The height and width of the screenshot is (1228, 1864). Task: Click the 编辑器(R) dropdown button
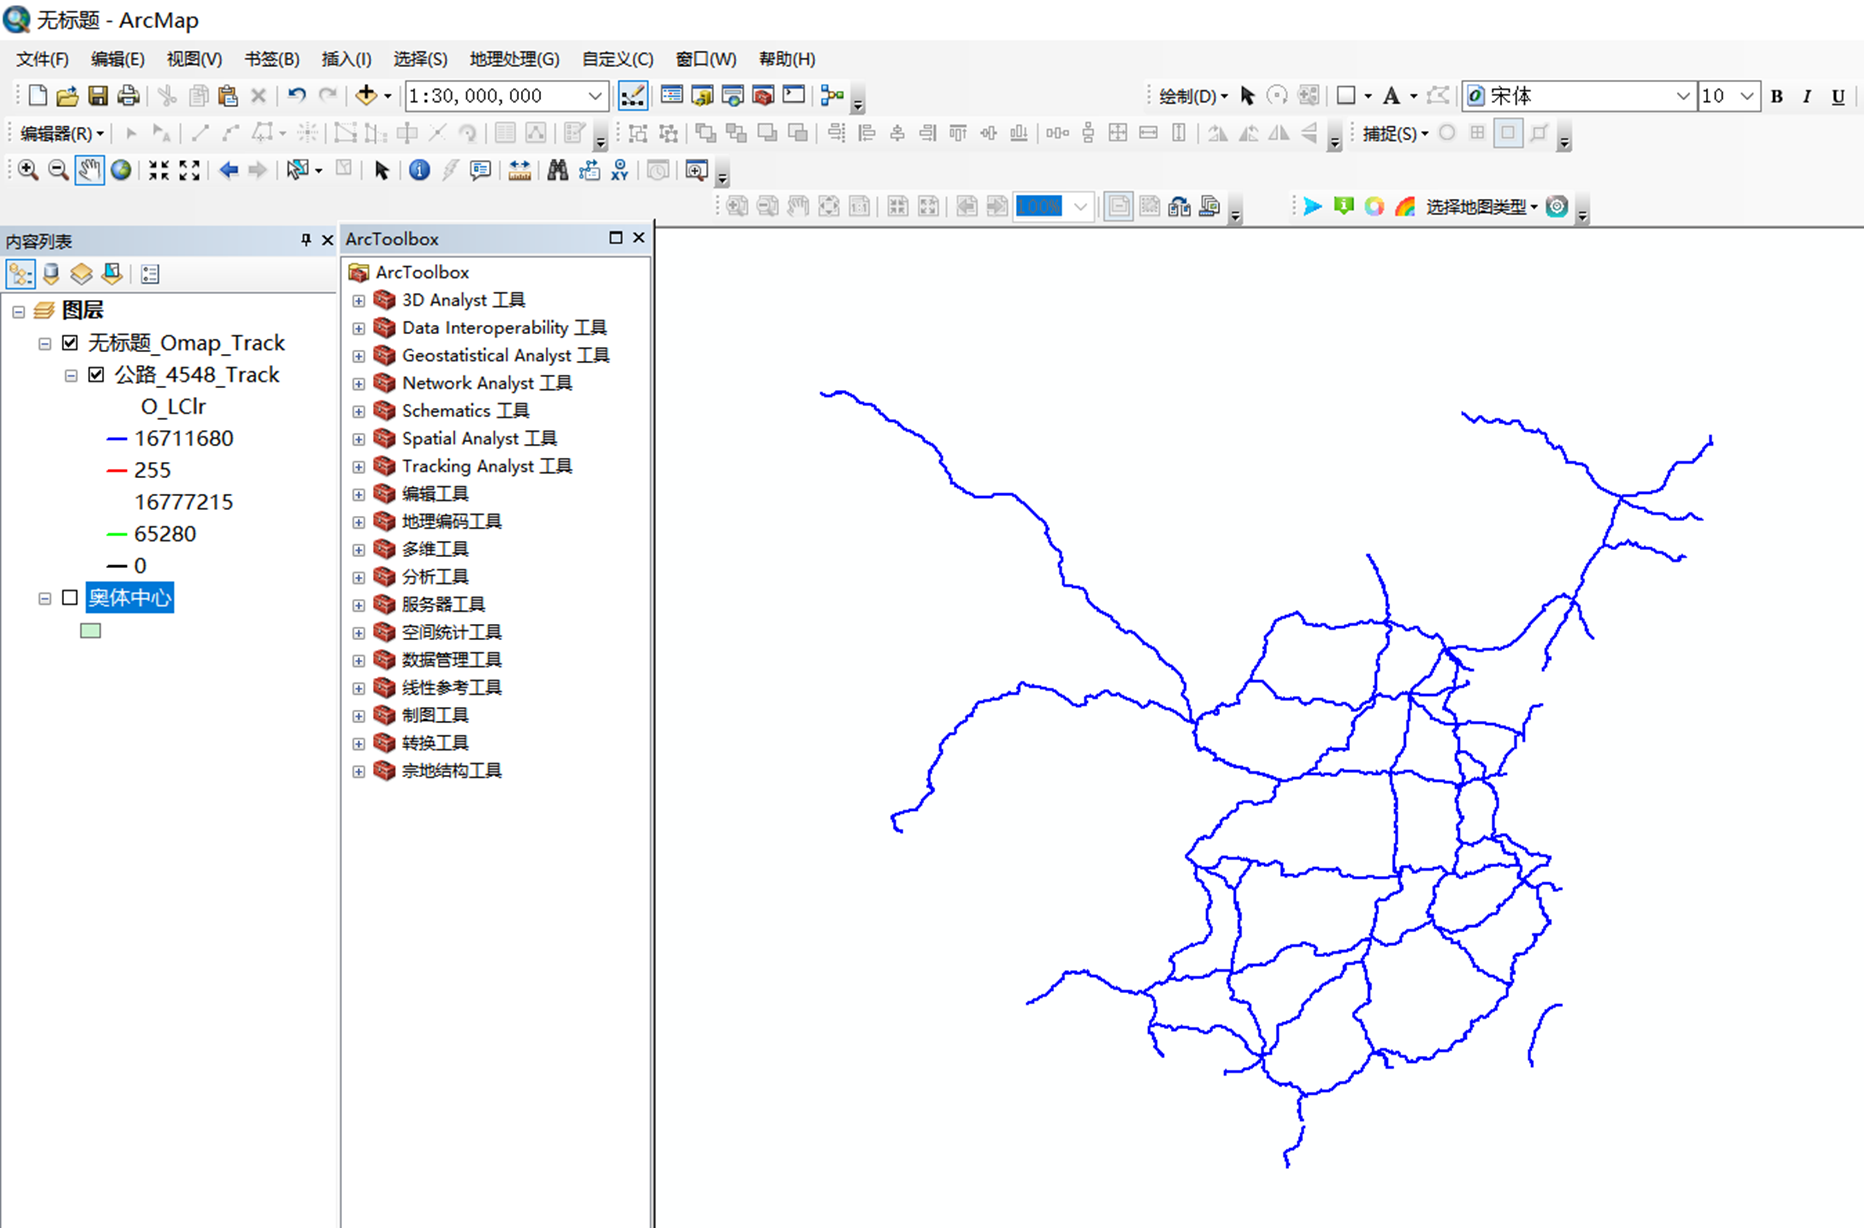62,133
